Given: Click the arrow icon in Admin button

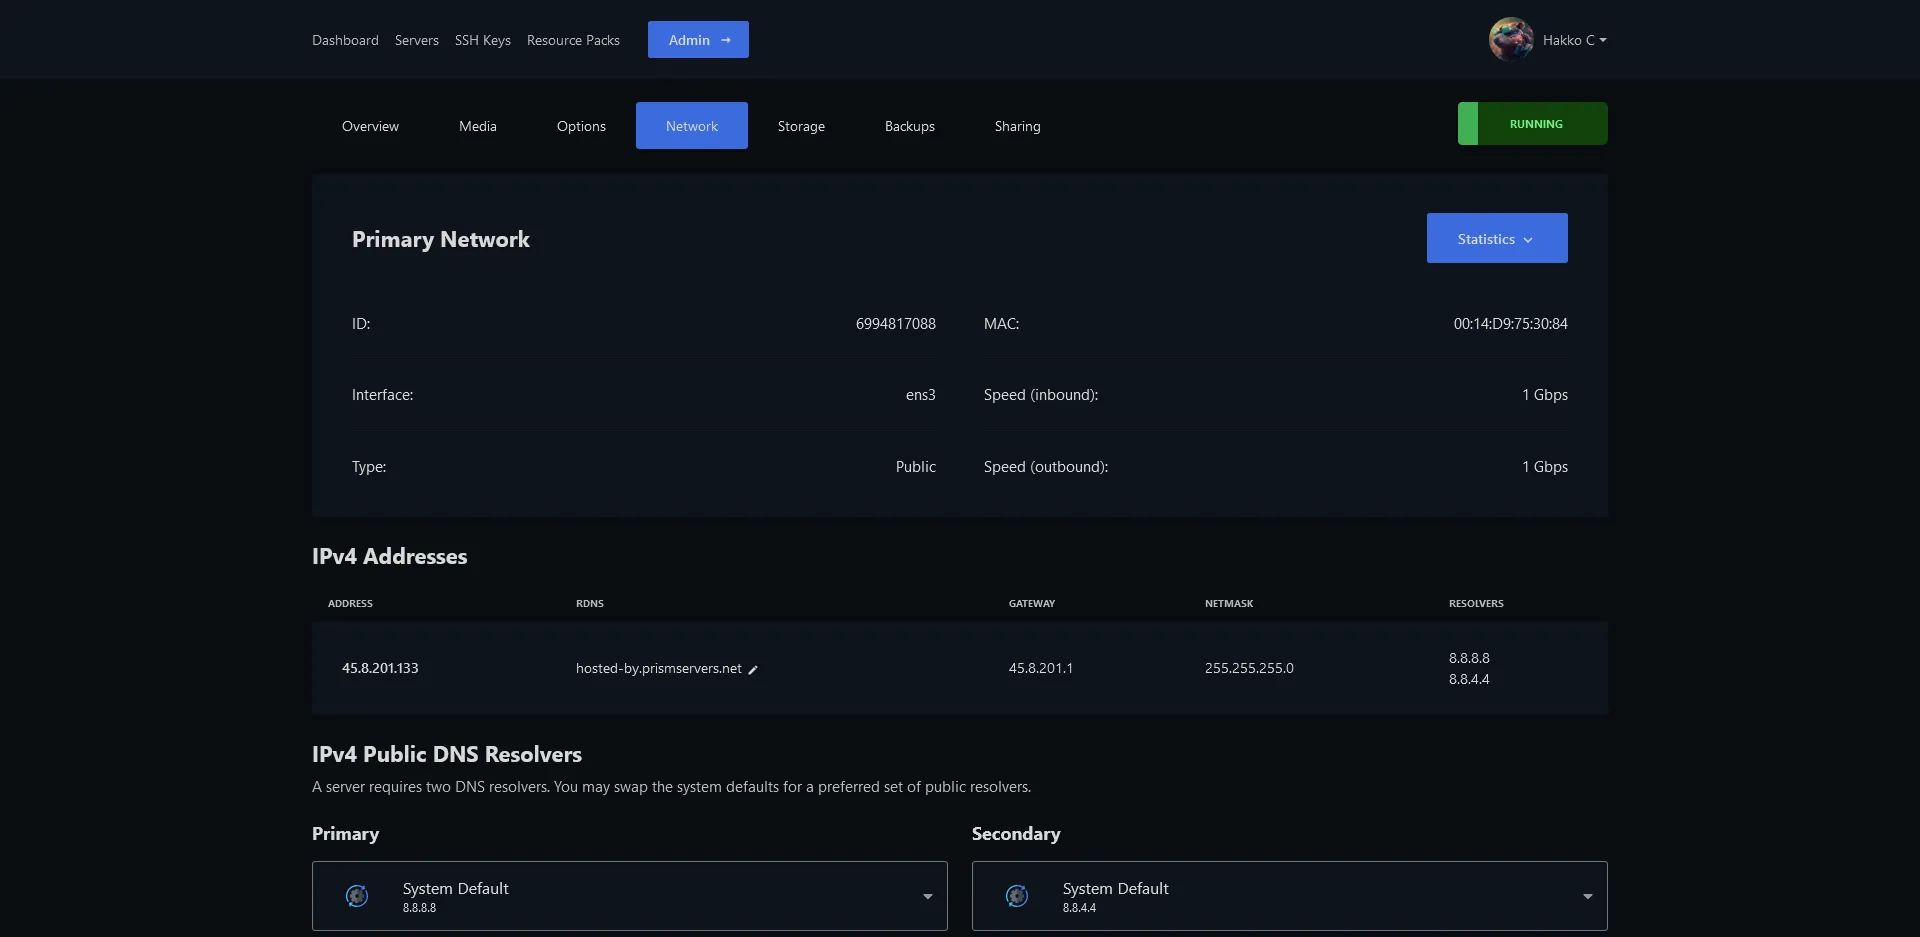Looking at the screenshot, I should pyautogui.click(x=726, y=40).
